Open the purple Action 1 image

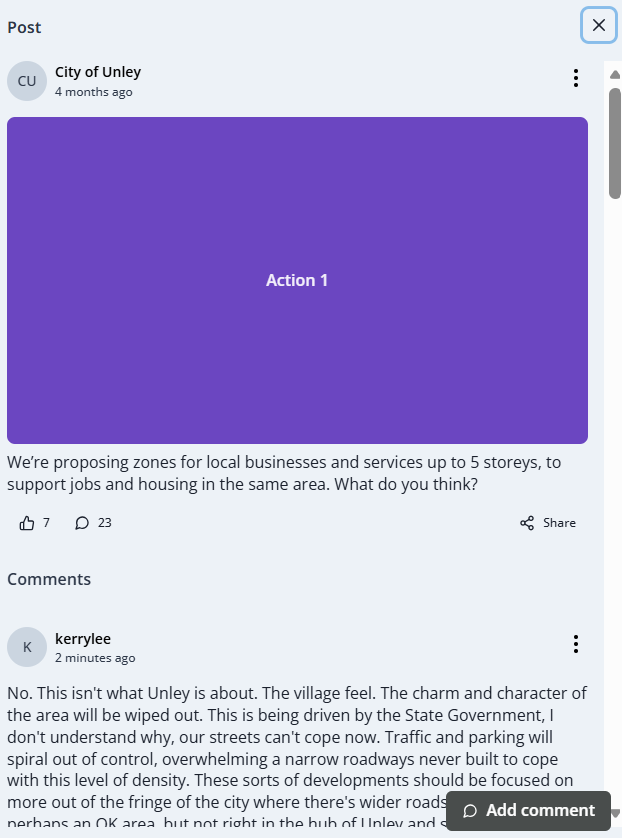point(297,280)
